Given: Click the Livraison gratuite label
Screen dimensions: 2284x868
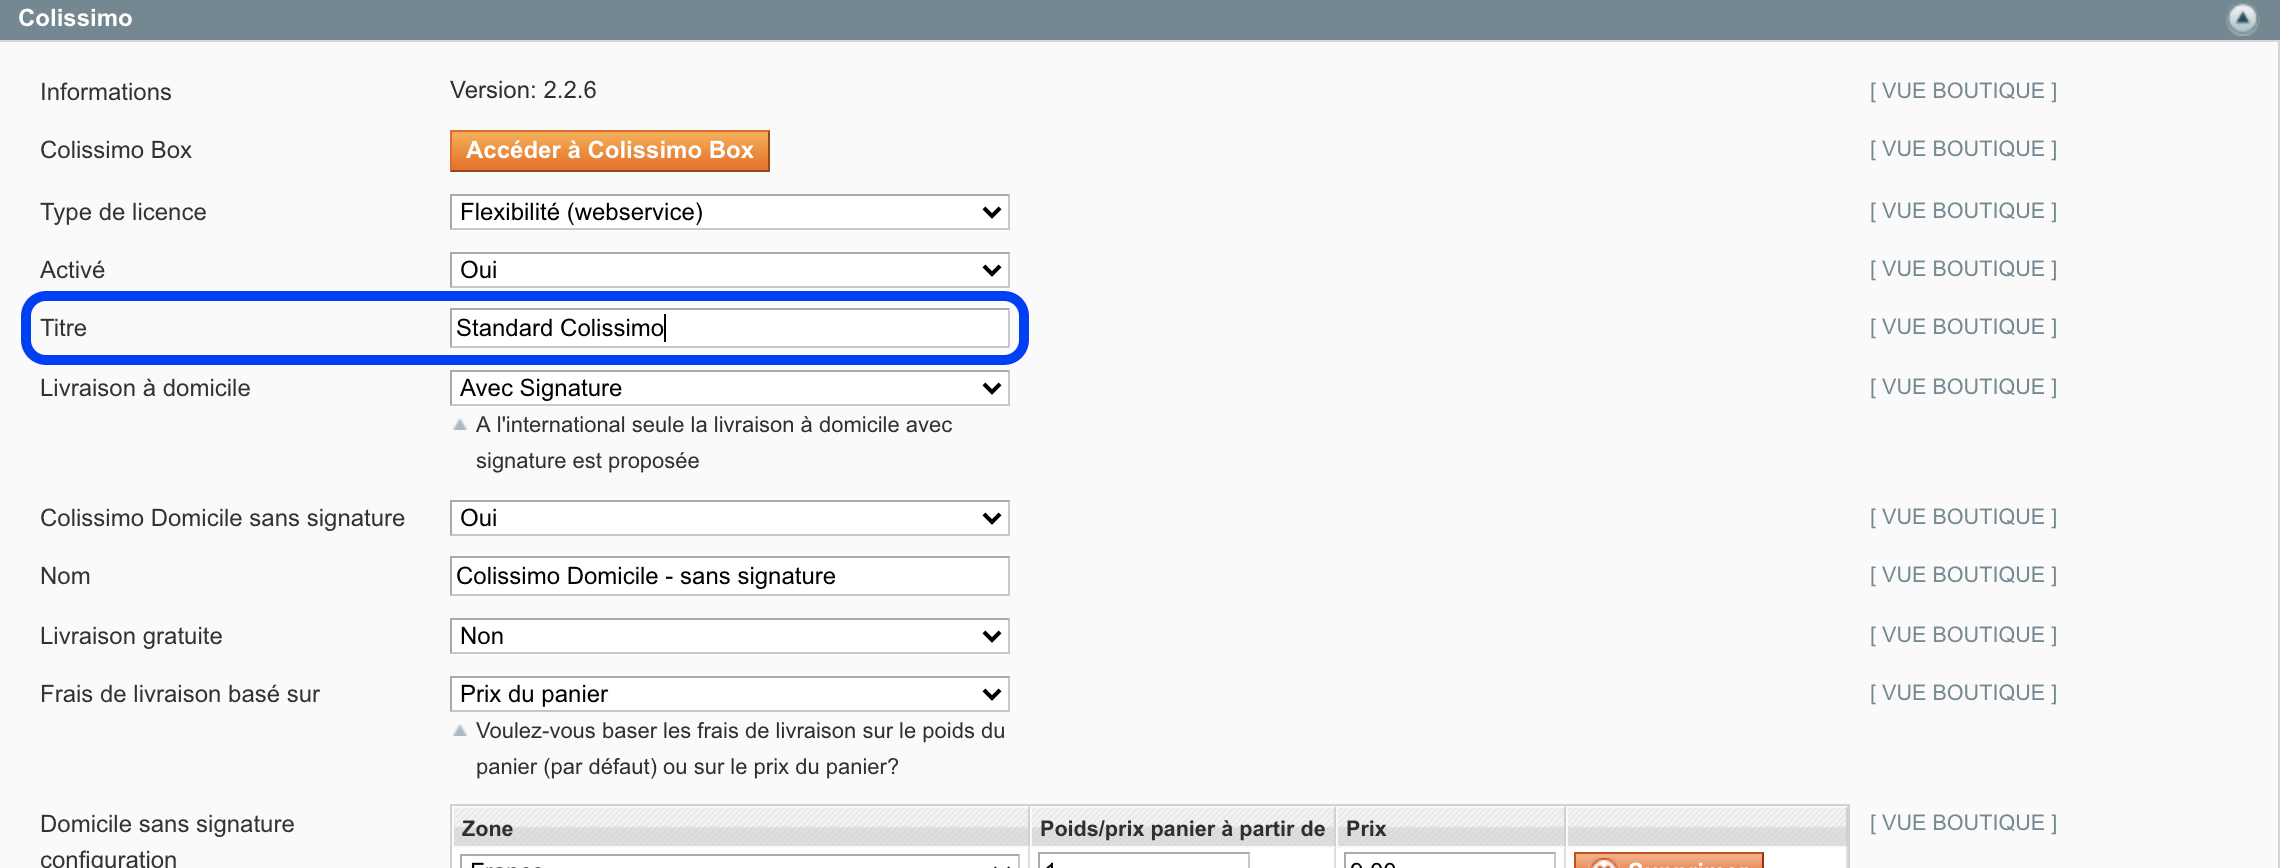Looking at the screenshot, I should click(131, 636).
